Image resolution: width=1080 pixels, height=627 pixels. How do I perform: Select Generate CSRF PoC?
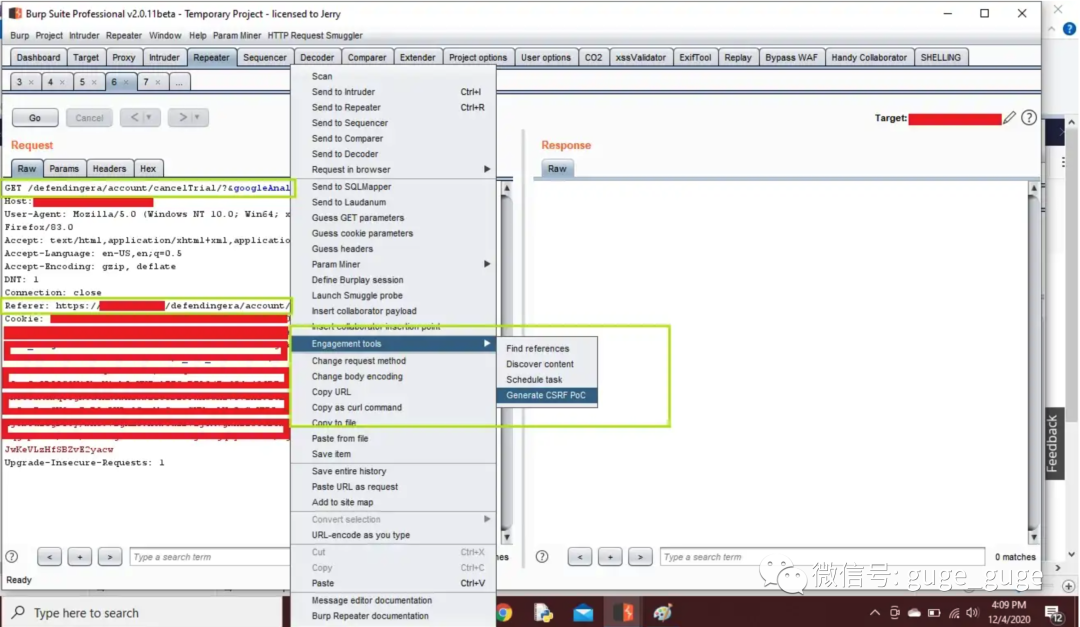click(x=547, y=395)
